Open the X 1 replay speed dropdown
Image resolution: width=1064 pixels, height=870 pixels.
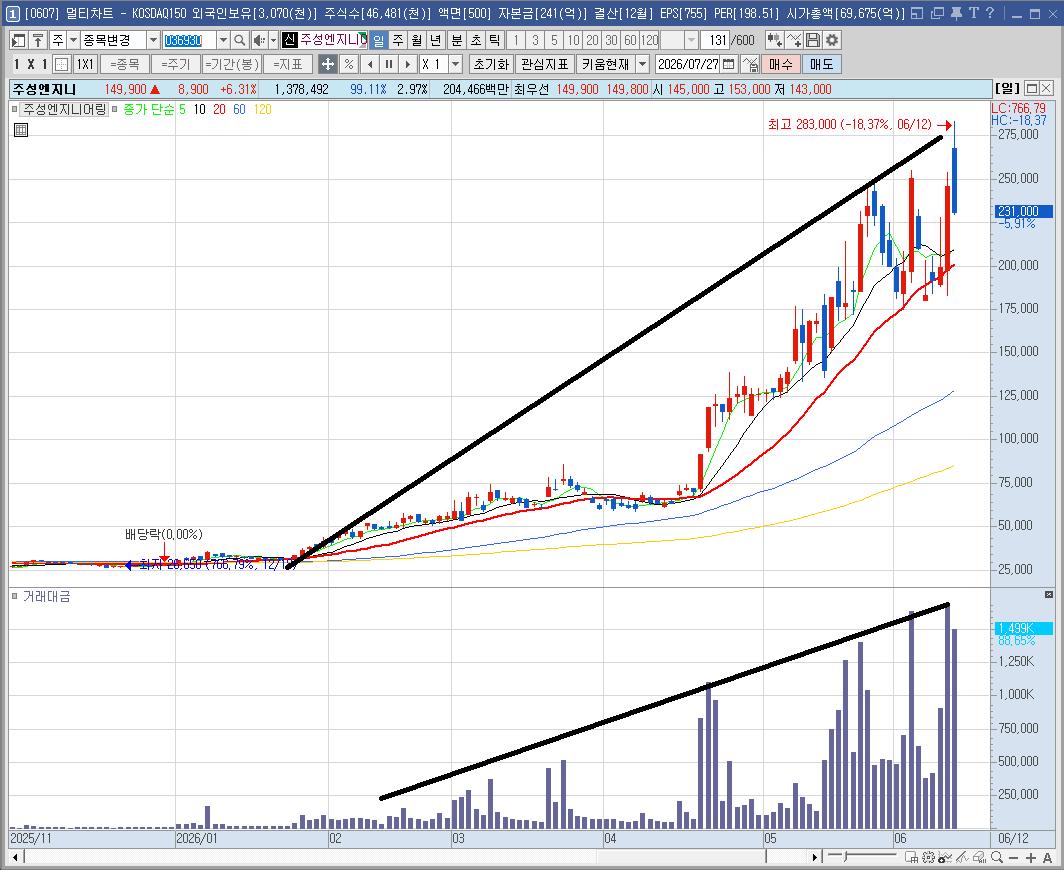coord(456,64)
